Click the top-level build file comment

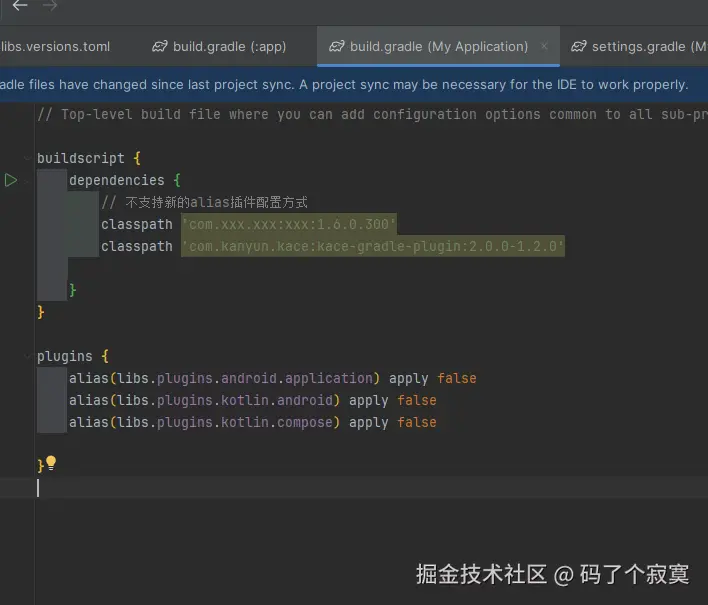(373, 115)
